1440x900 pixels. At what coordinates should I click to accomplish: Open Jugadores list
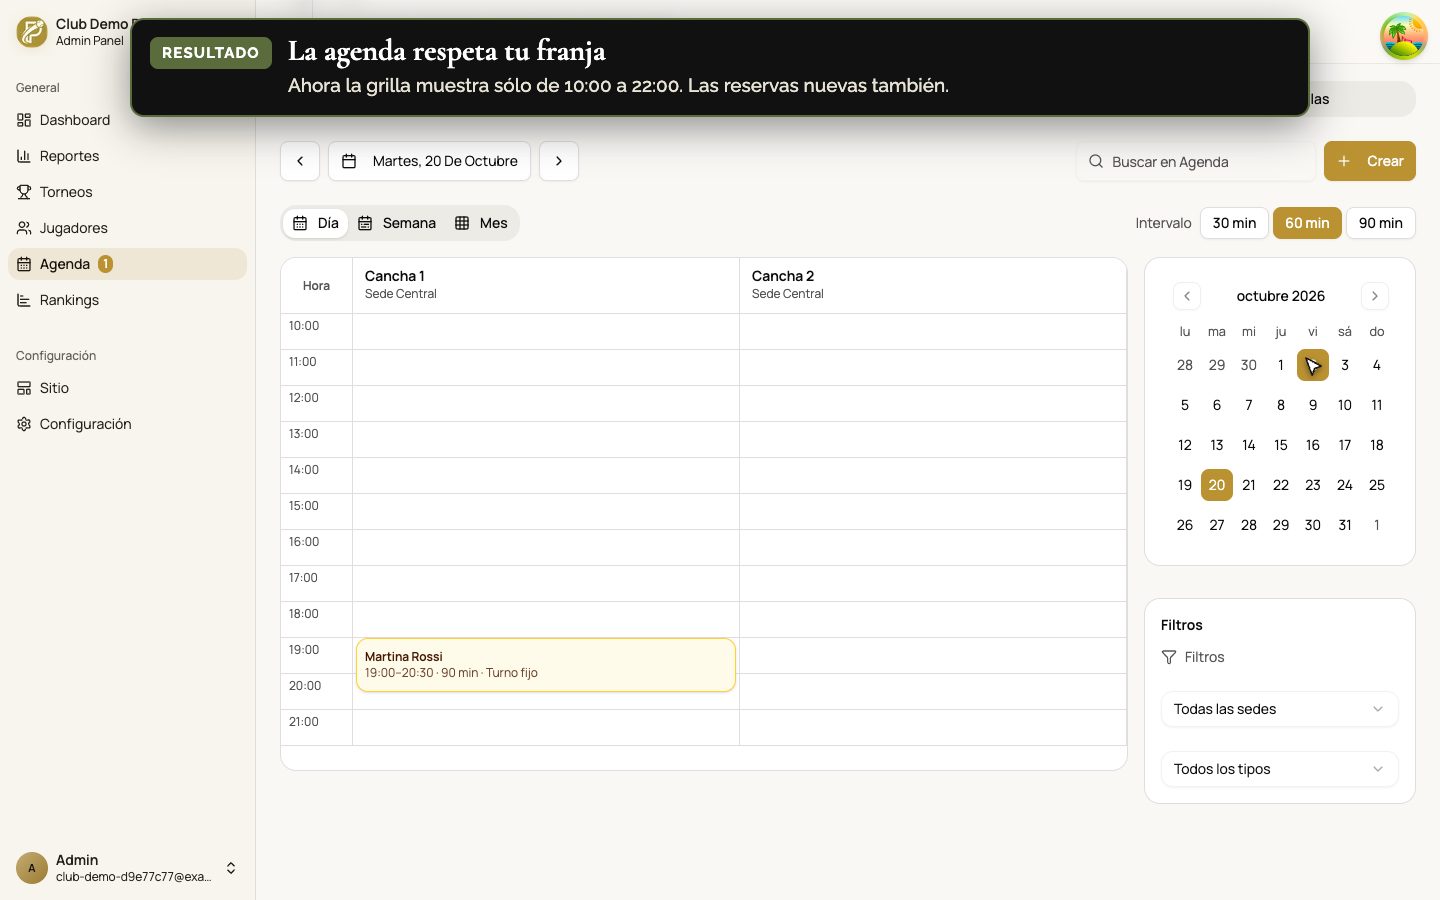point(127,228)
